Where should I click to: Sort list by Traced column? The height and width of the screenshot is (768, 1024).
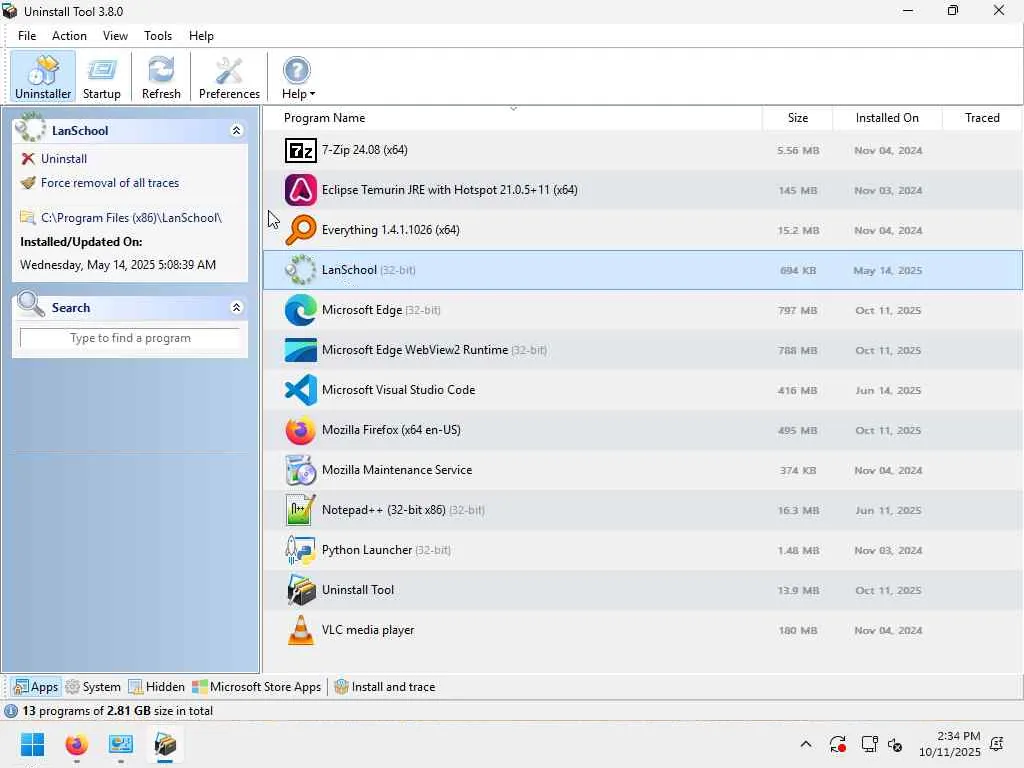[982, 118]
